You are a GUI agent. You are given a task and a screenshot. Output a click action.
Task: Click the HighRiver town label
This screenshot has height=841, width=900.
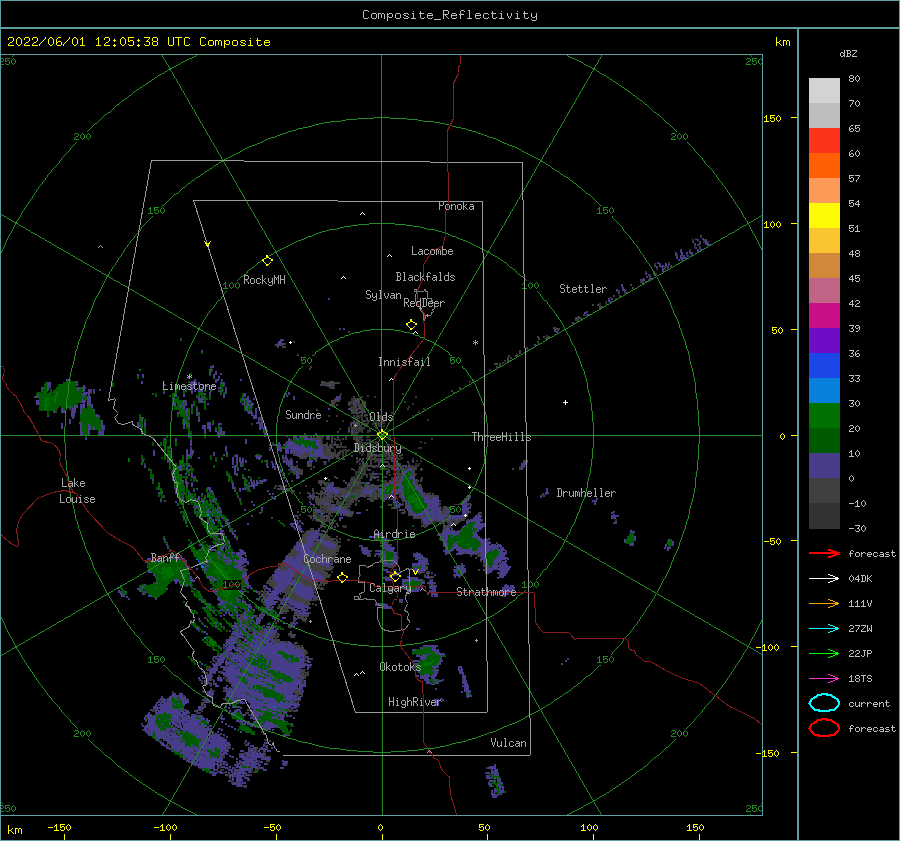pyautogui.click(x=414, y=702)
